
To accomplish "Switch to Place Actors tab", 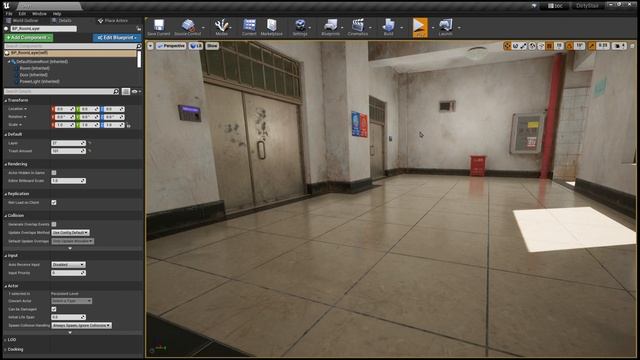I will (113, 20).
